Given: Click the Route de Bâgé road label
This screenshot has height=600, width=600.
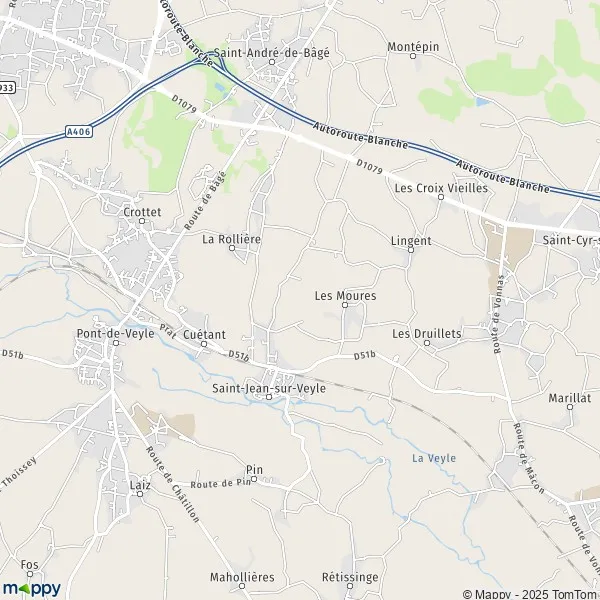Looking at the screenshot, I should click(205, 201).
